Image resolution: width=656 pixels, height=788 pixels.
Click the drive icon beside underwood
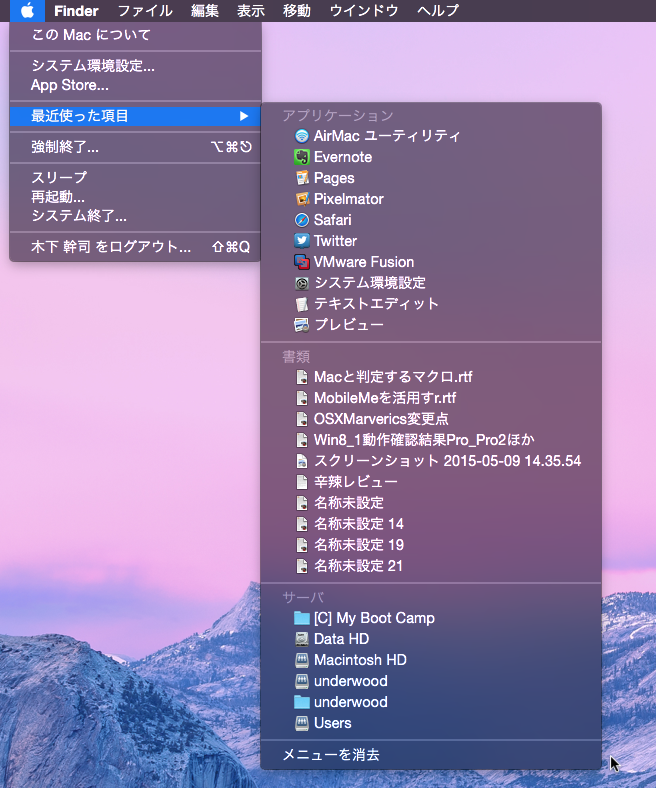pyautogui.click(x=302, y=681)
